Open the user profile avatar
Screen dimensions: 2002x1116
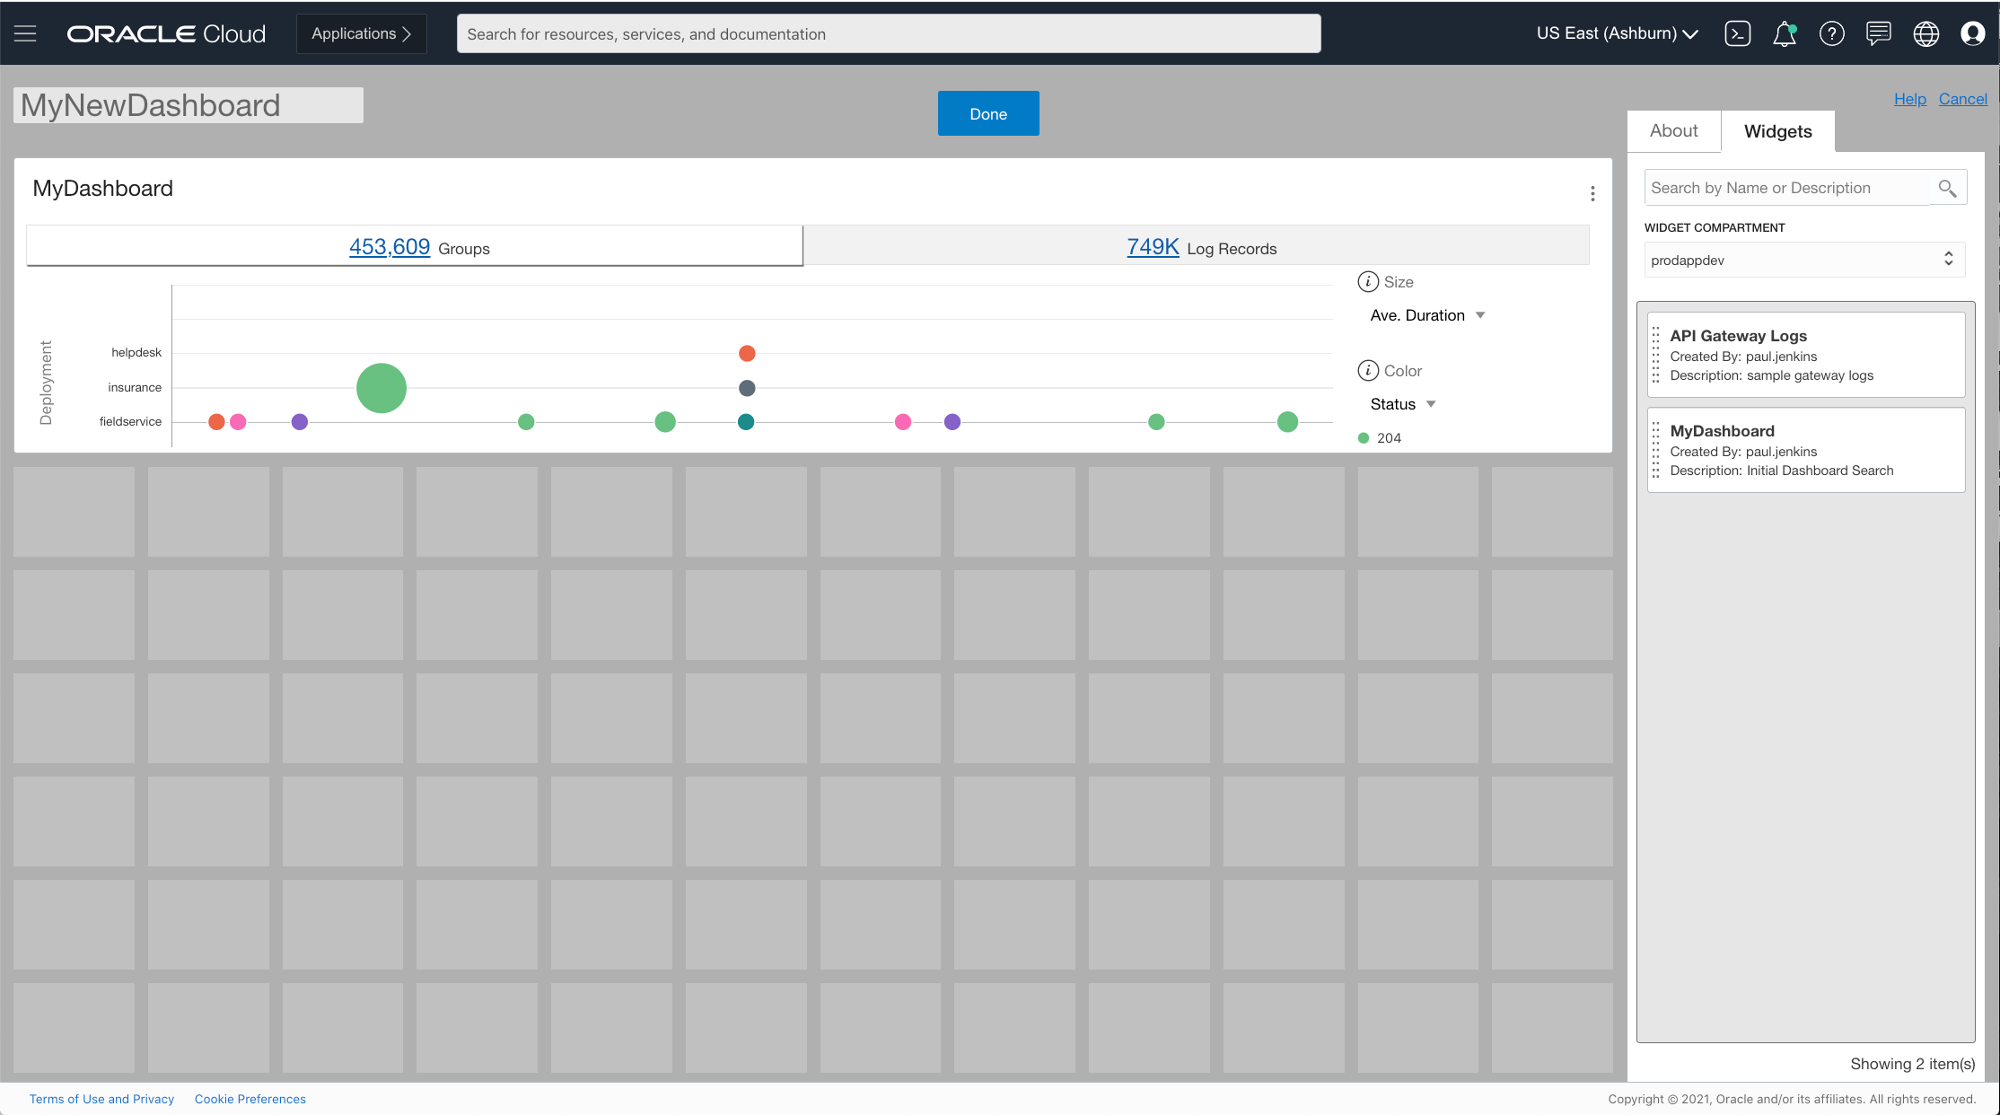pos(1972,33)
